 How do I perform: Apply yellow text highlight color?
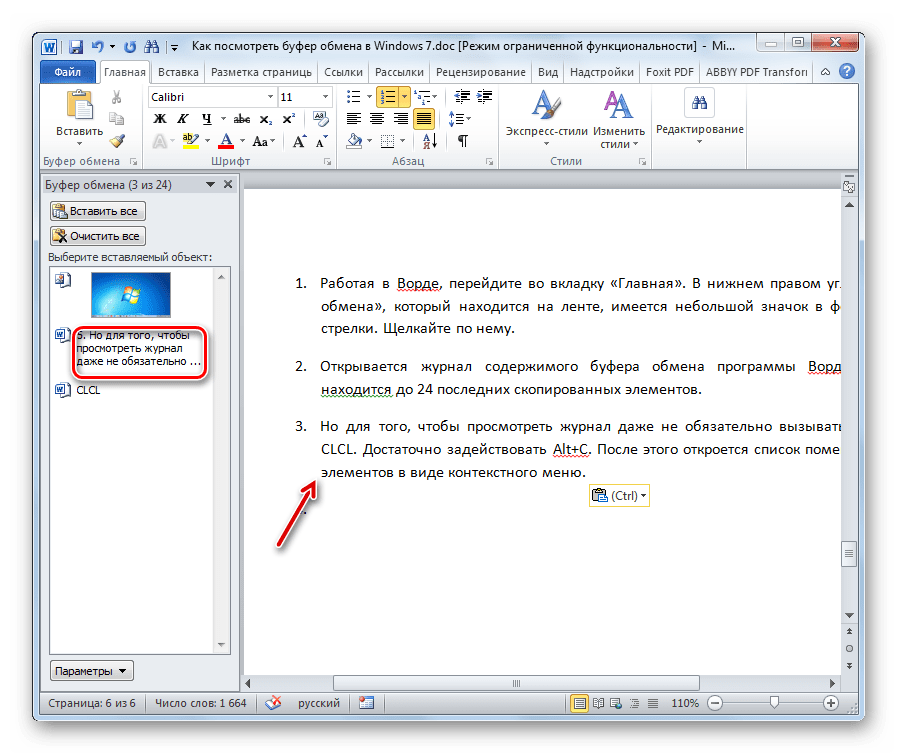click(x=191, y=141)
